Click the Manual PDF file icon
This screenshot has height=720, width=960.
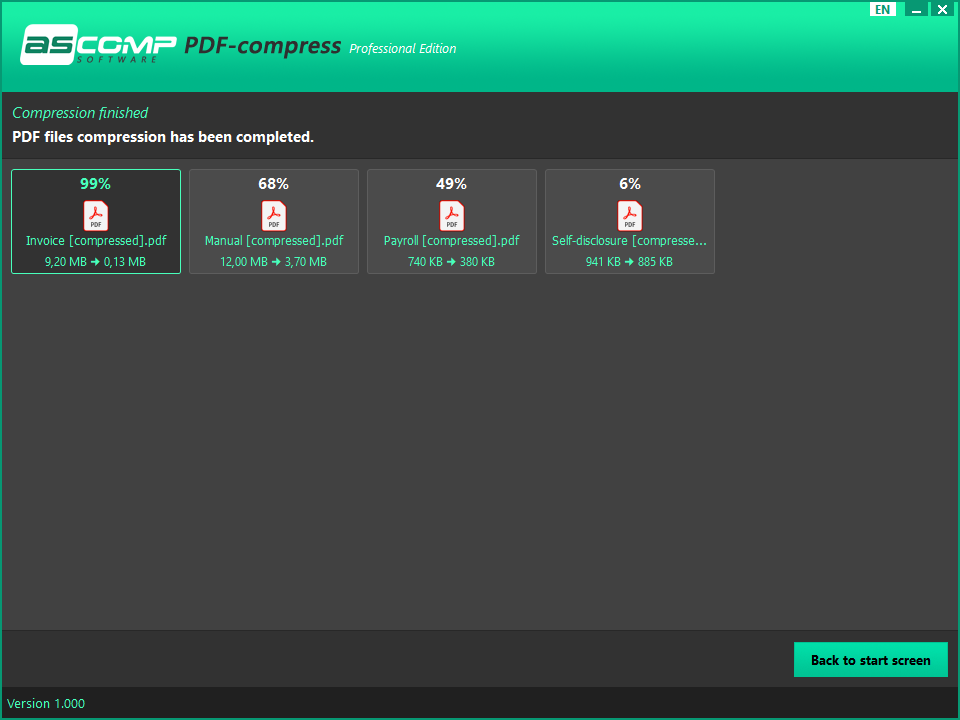274,215
